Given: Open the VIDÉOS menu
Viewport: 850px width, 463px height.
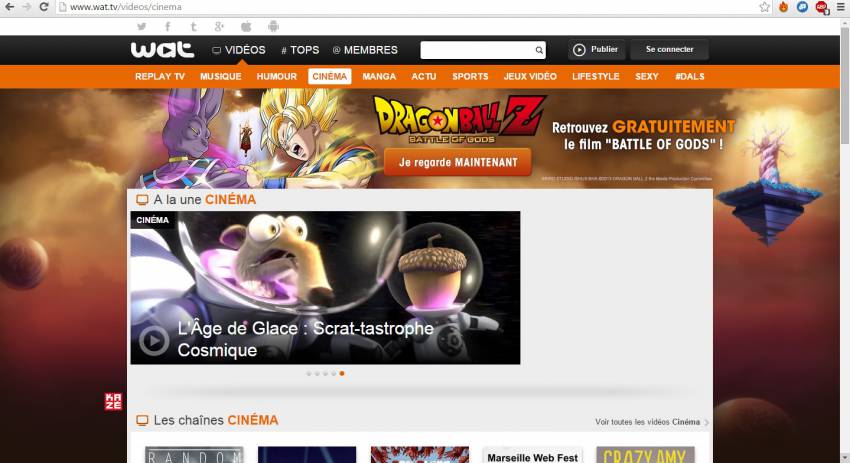Looking at the screenshot, I should pyautogui.click(x=239, y=50).
